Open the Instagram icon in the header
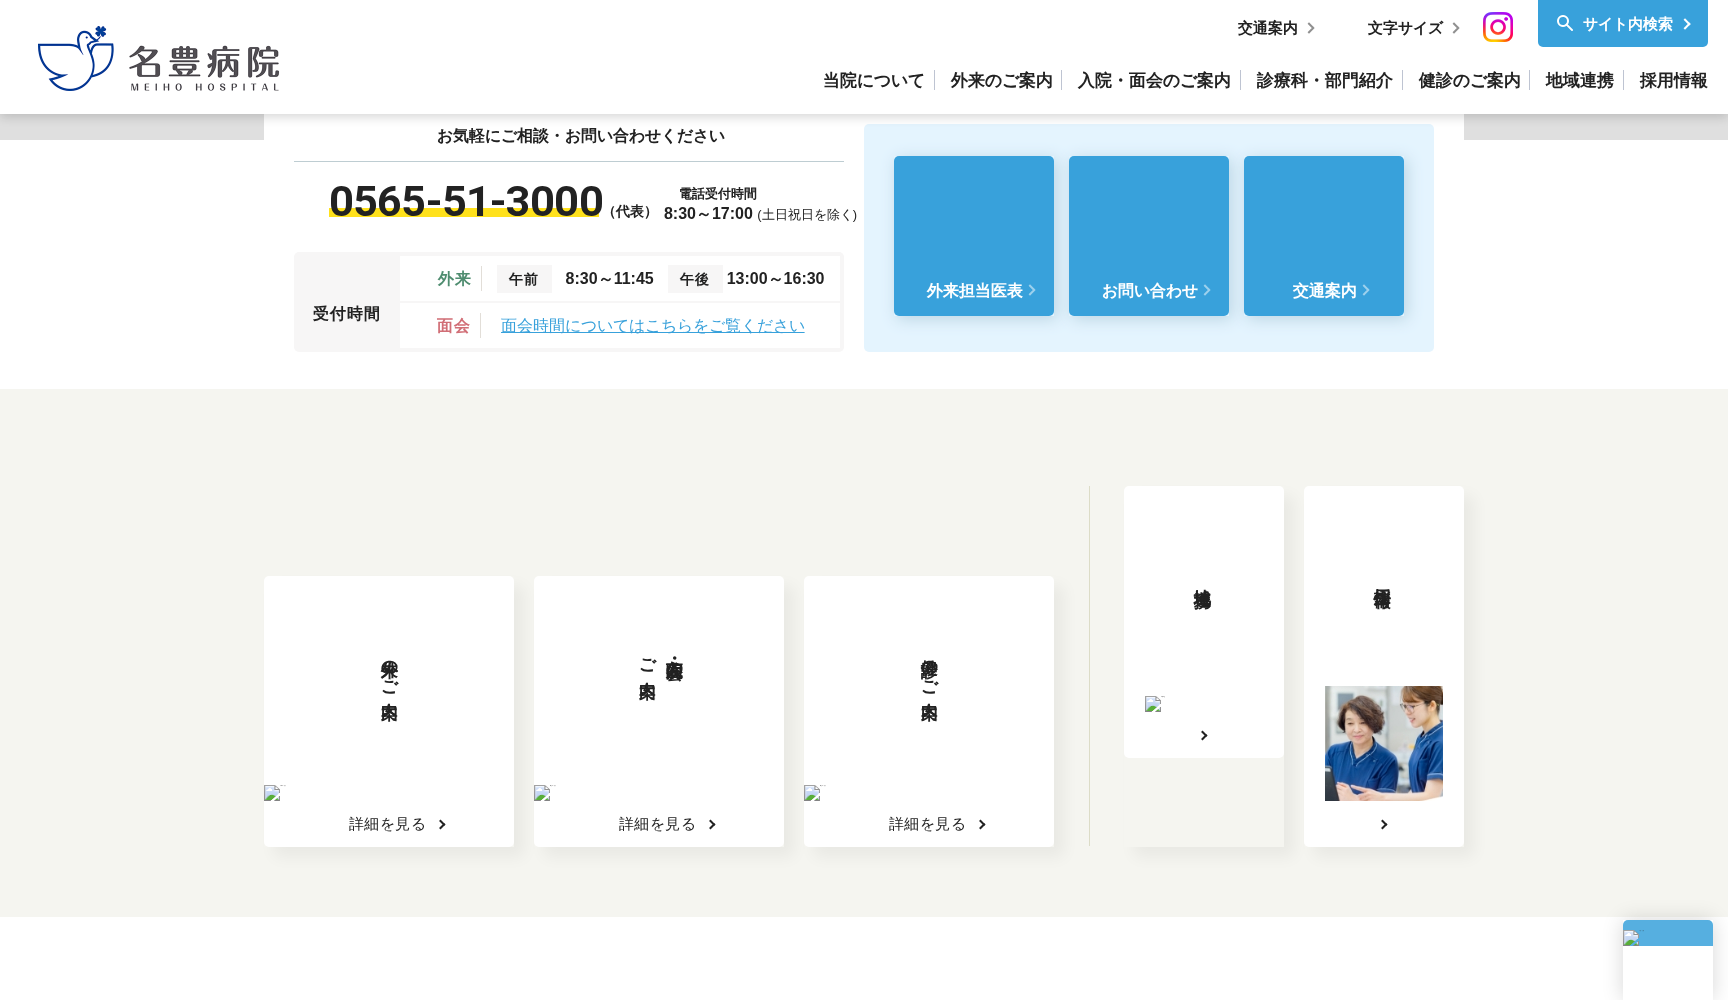Image resolution: width=1728 pixels, height=1000 pixels. pos(1497,27)
